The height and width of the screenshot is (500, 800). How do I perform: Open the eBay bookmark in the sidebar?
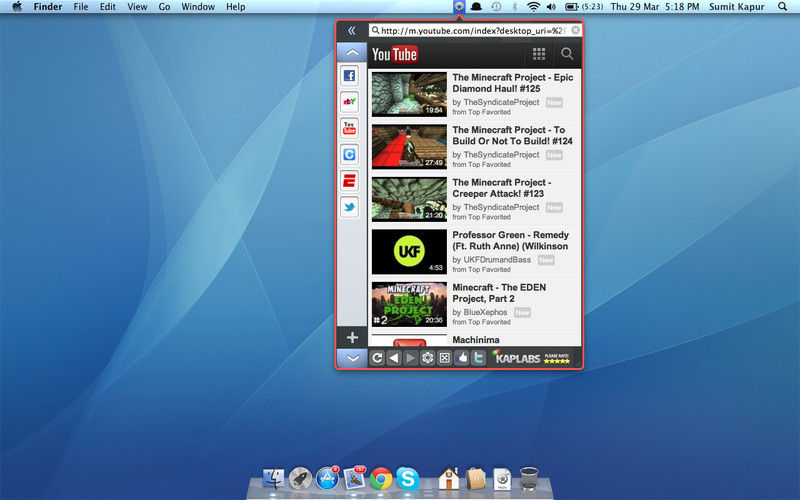tap(349, 102)
